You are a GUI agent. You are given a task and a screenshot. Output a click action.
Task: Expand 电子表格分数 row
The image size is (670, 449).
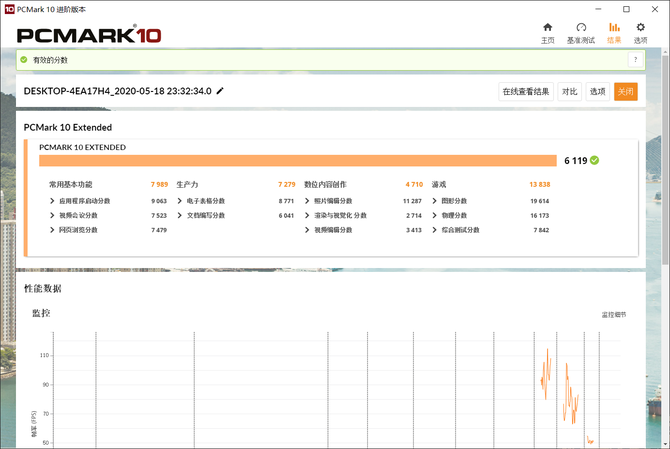click(179, 201)
